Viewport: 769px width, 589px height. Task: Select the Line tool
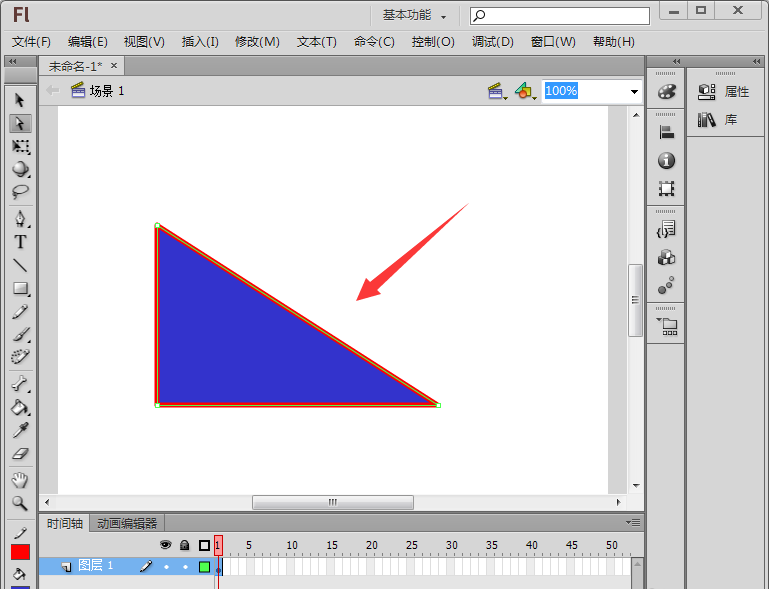20,265
